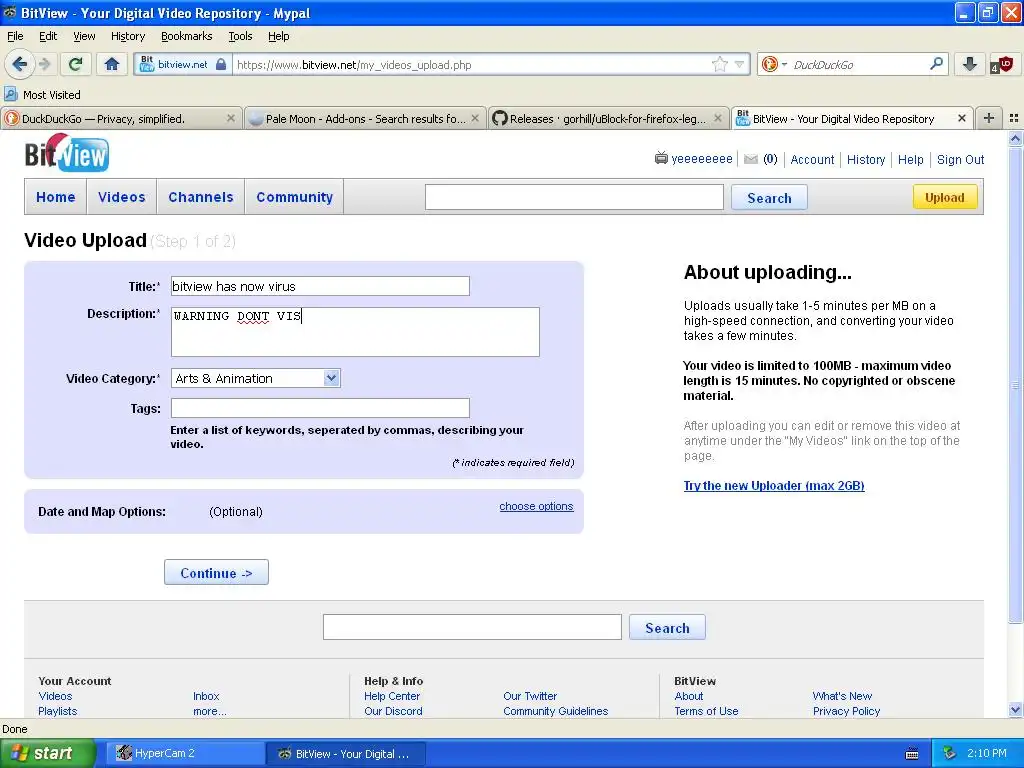
Task: Close the DuckDuckGo tab
Action: coord(231,118)
